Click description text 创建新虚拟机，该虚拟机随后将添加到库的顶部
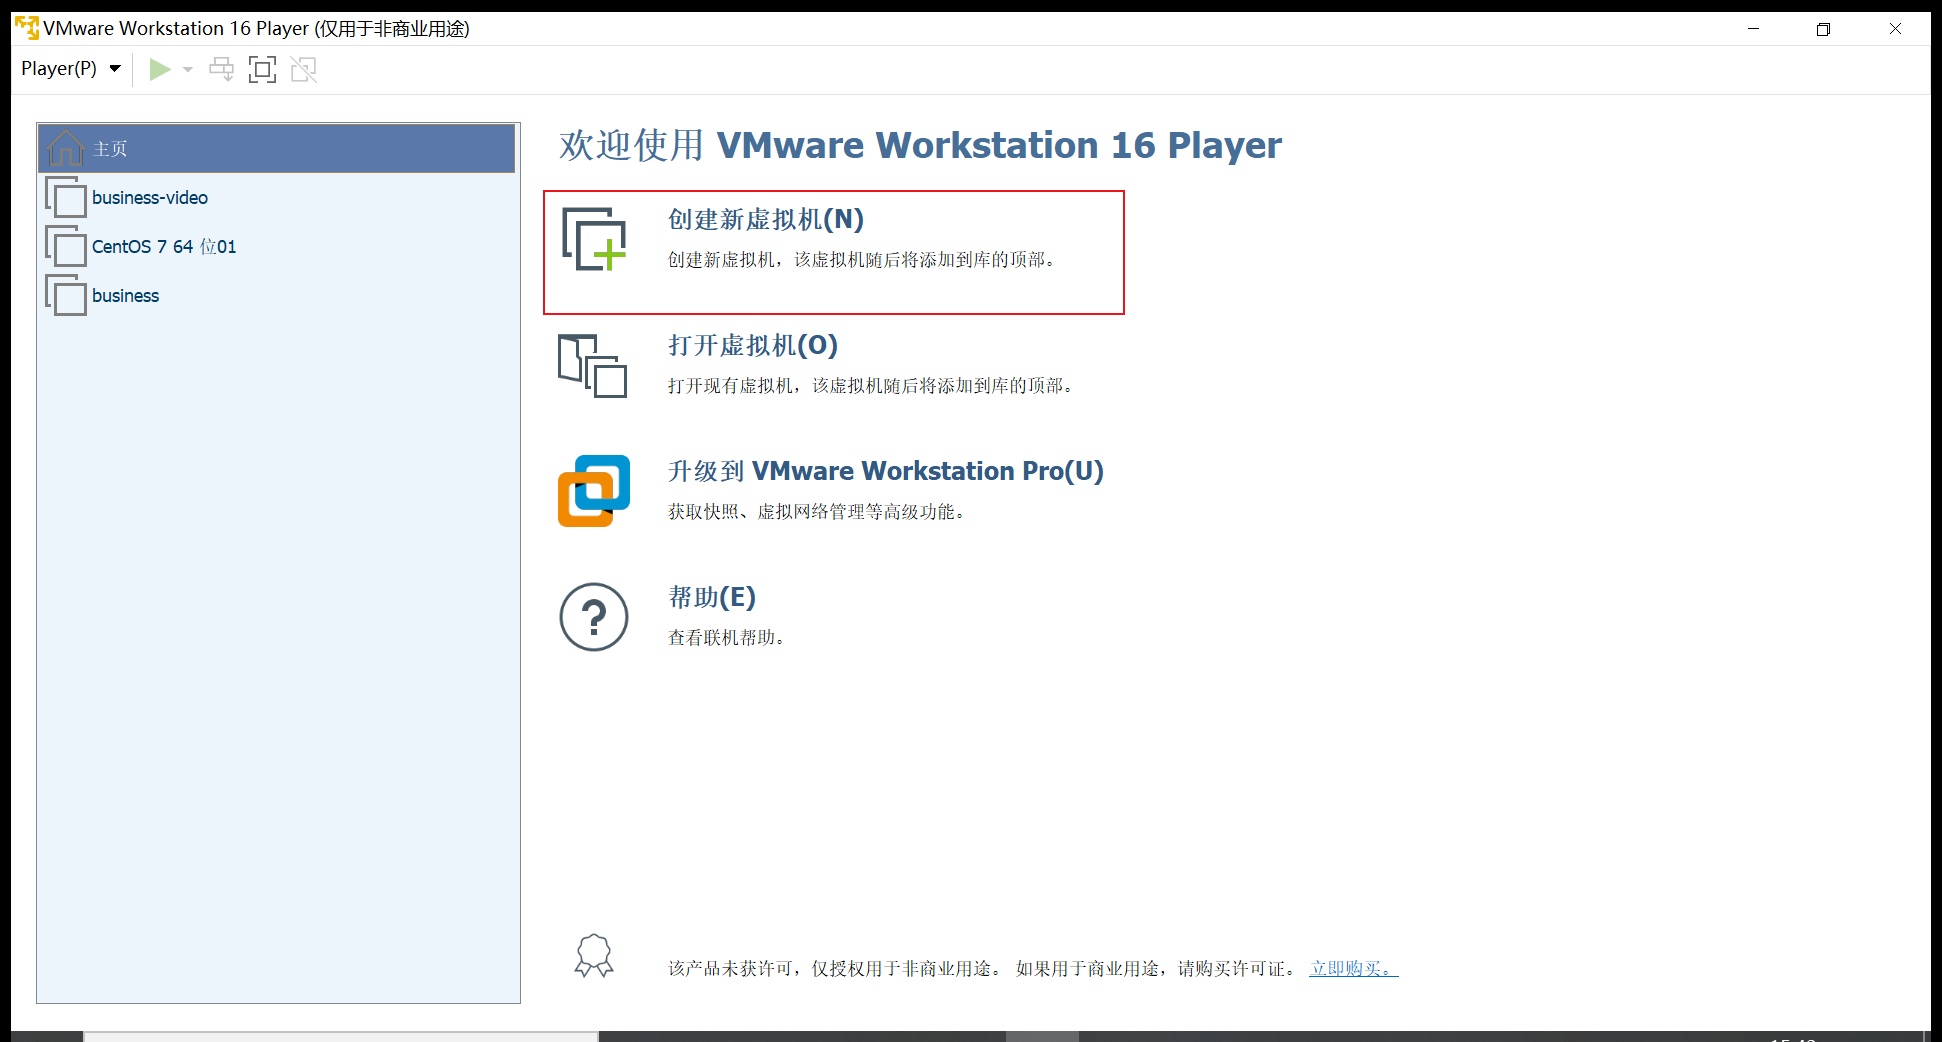This screenshot has width=1942, height=1042. click(864, 260)
